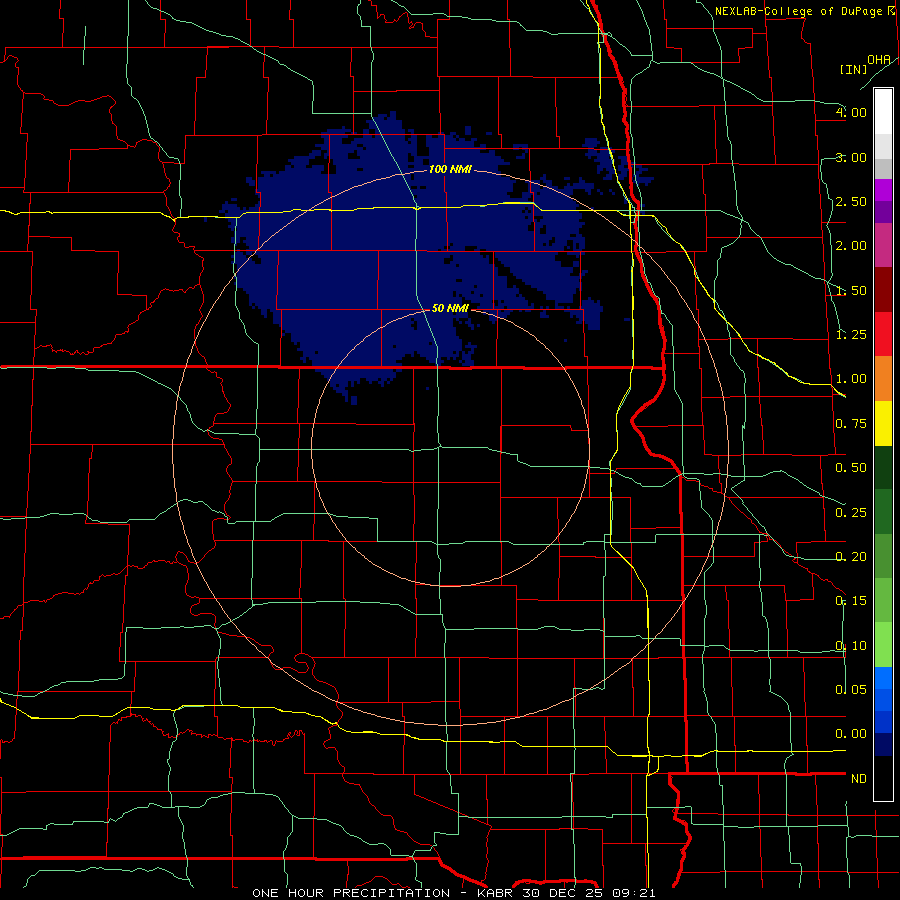Select the black ND legend swatch
This screenshot has width=900, height=900.
(883, 778)
